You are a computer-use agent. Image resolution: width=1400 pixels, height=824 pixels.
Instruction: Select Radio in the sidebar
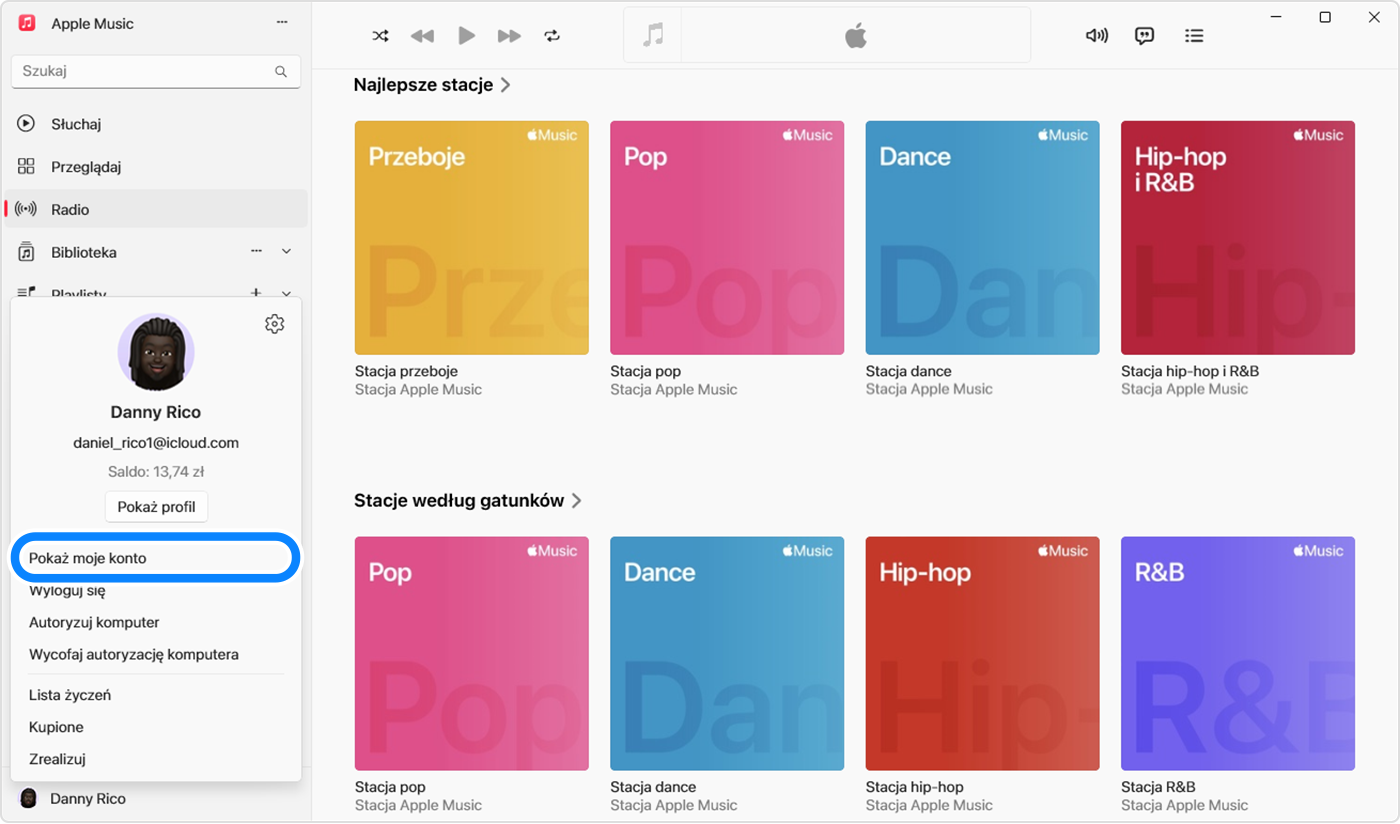[156, 209]
